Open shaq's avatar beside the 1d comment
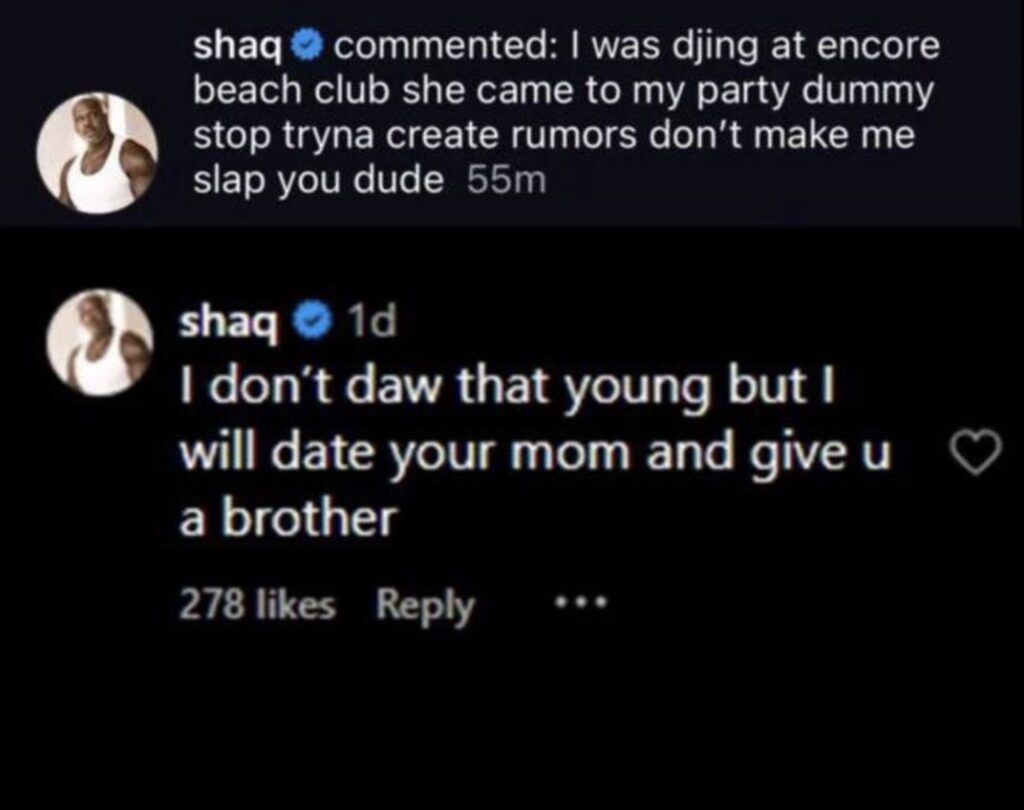This screenshot has height=810, width=1024. [x=99, y=343]
